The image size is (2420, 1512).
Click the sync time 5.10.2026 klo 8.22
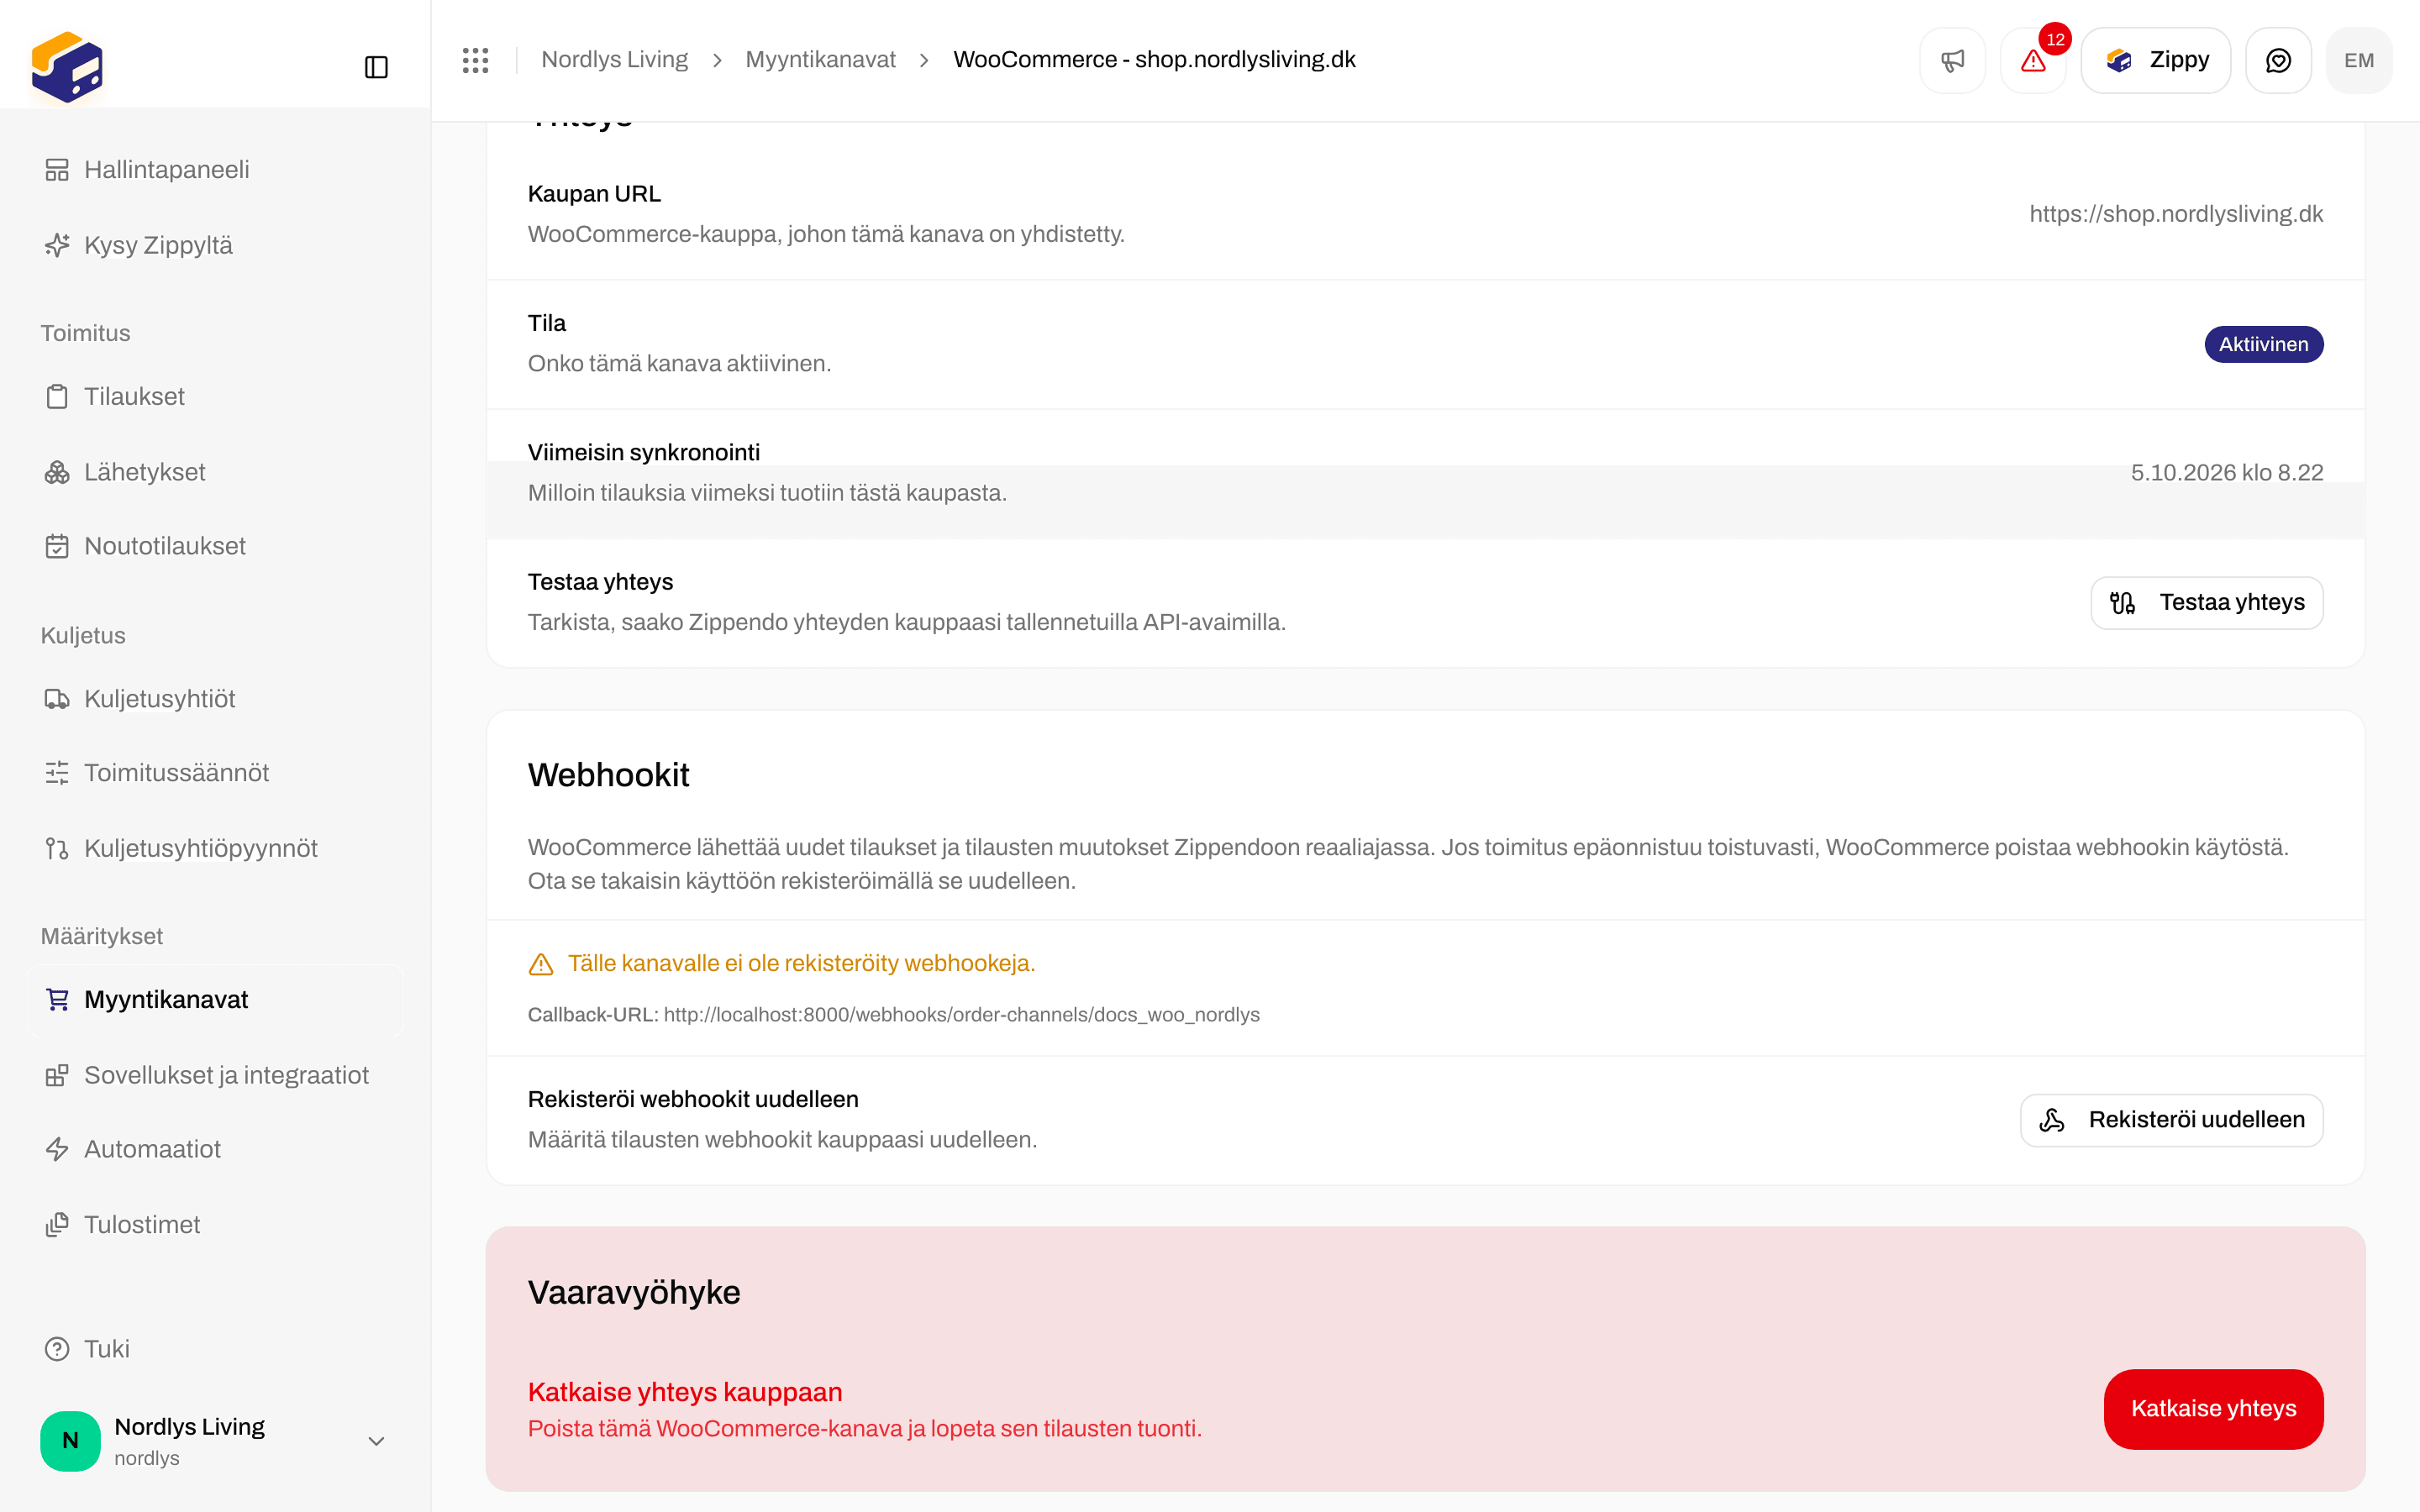point(2227,473)
